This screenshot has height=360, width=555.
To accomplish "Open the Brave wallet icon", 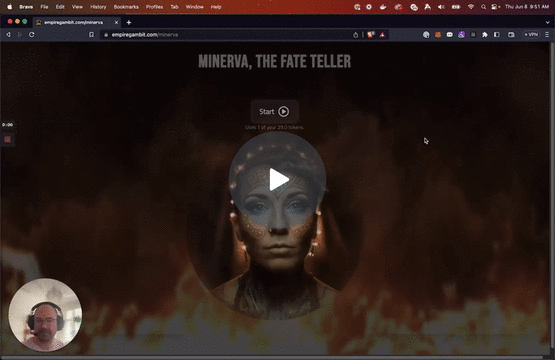I will click(x=511, y=35).
